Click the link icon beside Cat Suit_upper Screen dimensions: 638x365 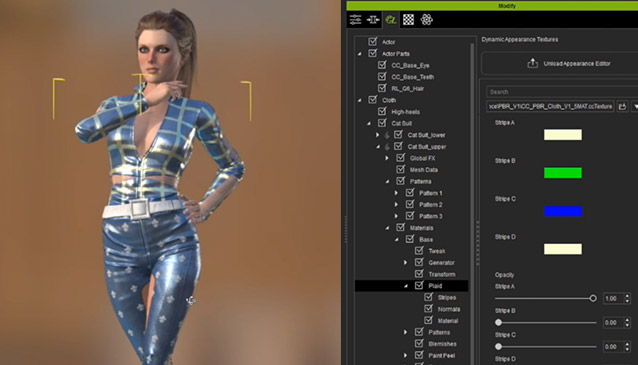tap(387, 146)
